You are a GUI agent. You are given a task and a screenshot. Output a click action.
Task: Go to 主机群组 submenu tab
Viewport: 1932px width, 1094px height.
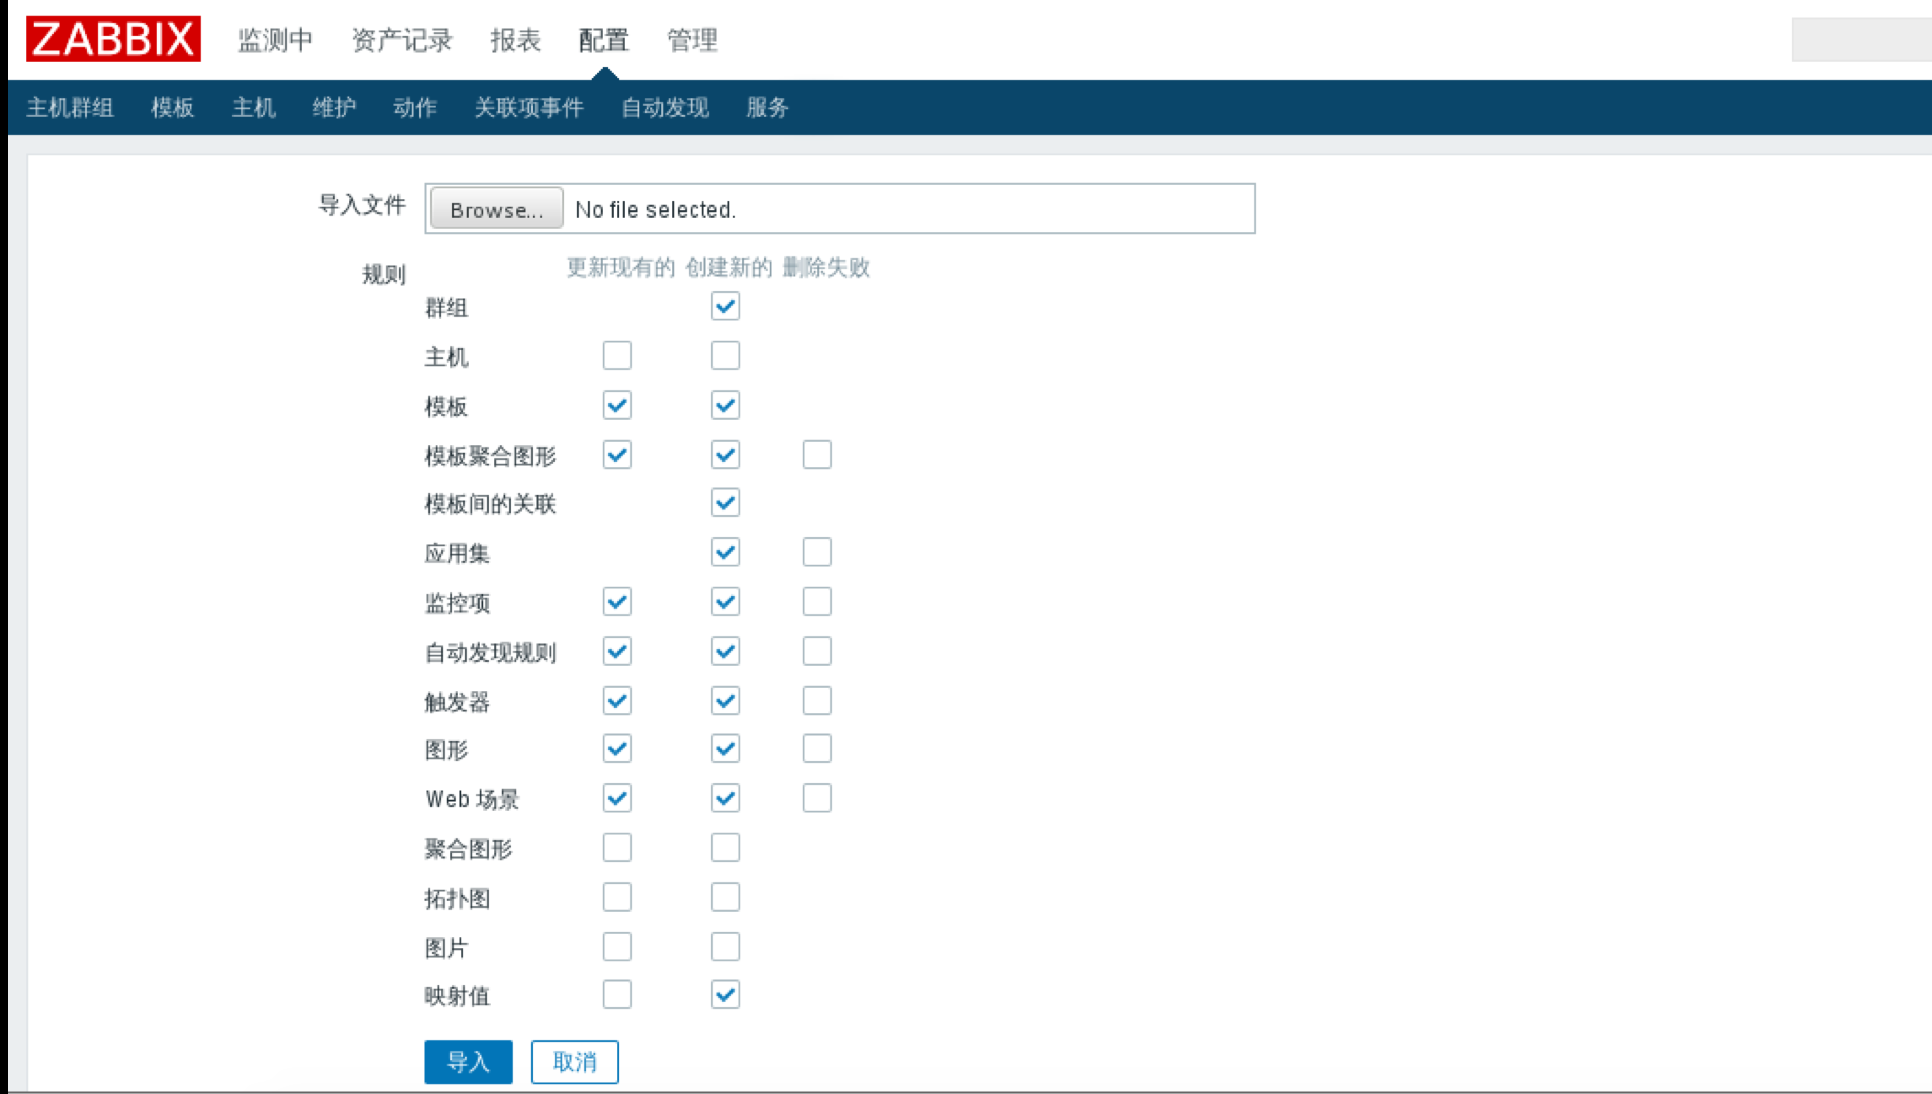click(x=70, y=108)
